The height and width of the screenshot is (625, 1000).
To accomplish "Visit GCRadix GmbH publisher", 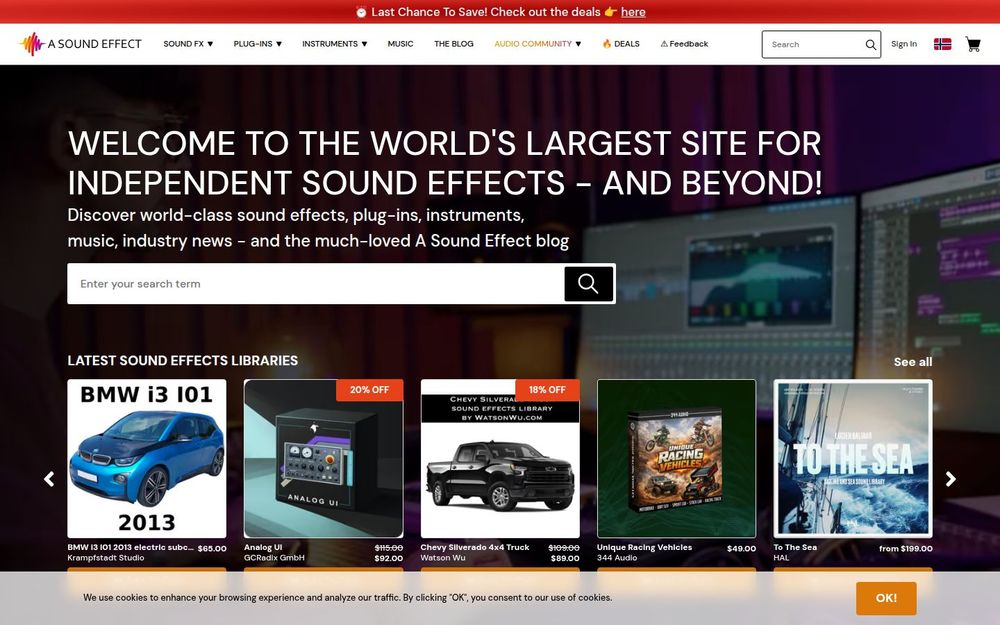I will (x=274, y=558).
